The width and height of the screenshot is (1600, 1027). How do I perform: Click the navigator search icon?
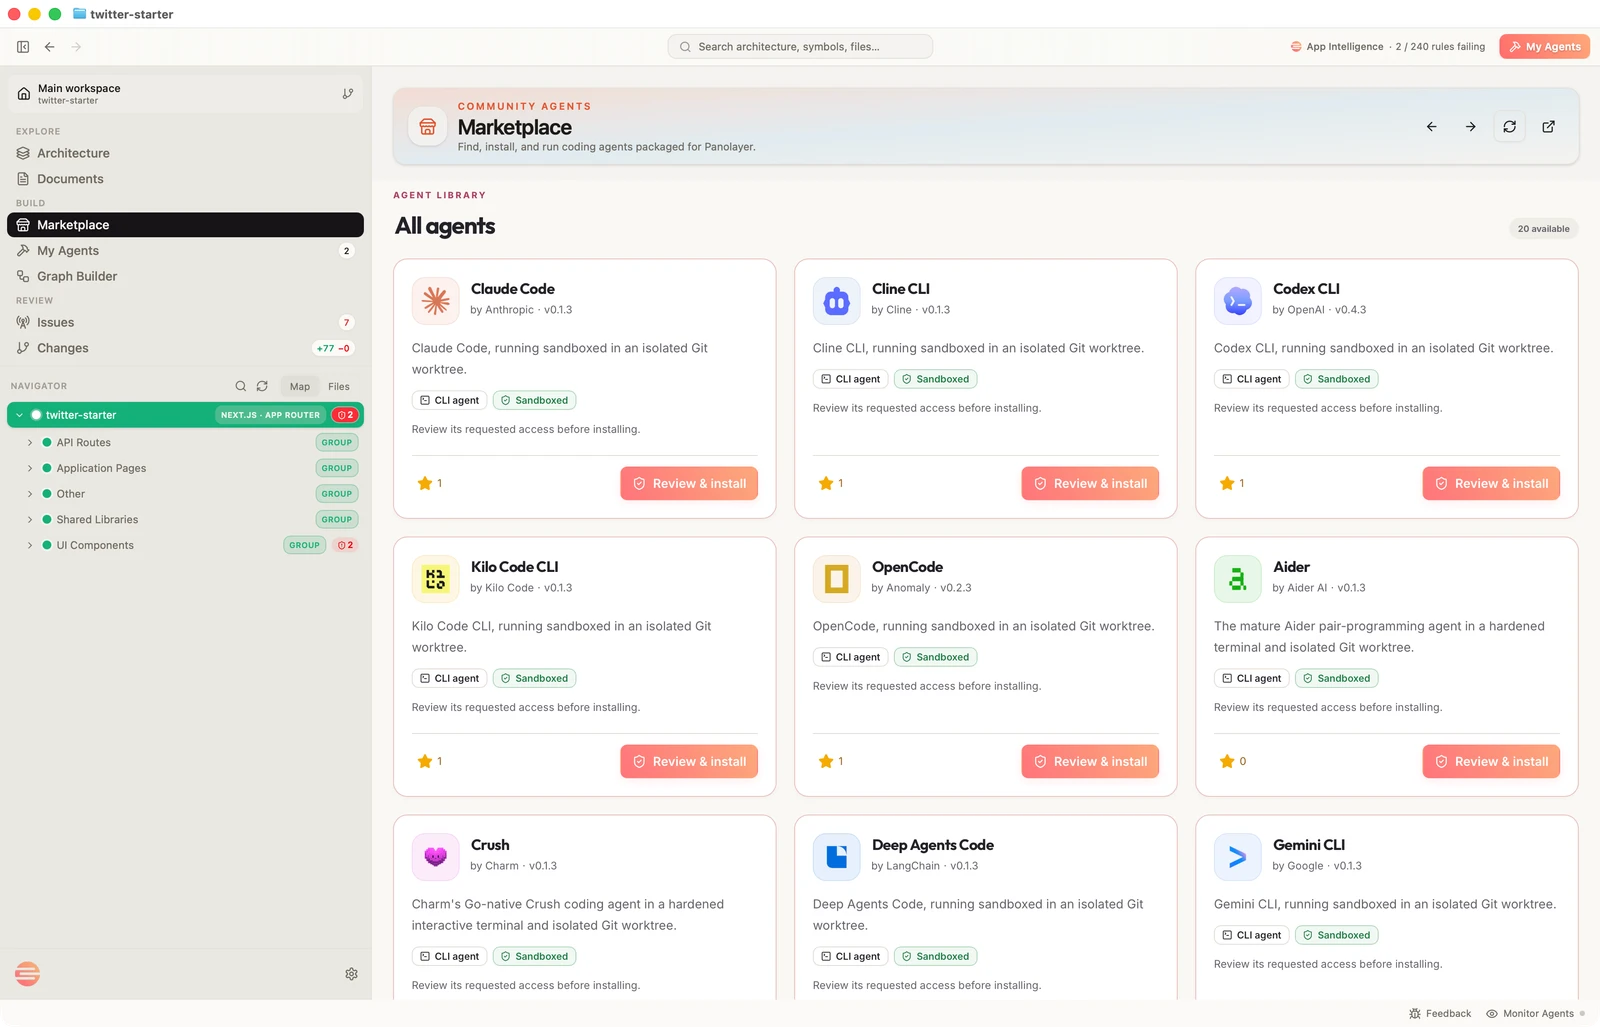click(241, 386)
